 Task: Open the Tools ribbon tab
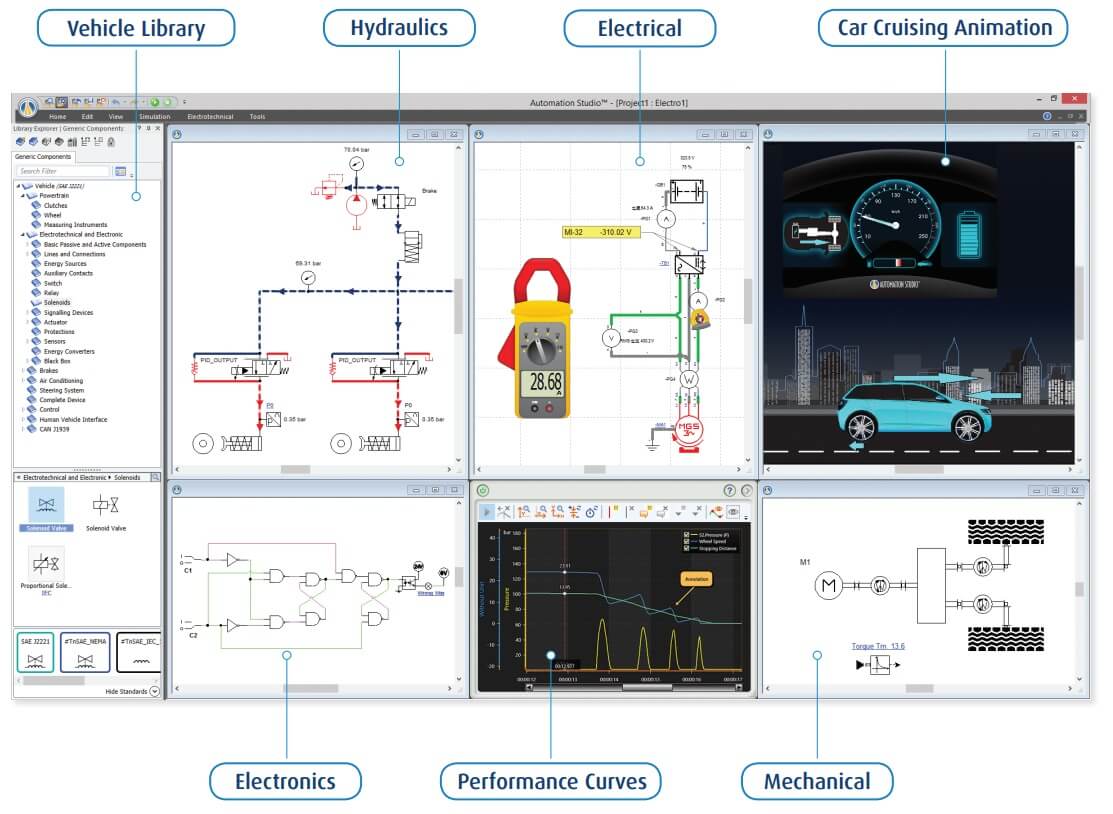pos(257,116)
